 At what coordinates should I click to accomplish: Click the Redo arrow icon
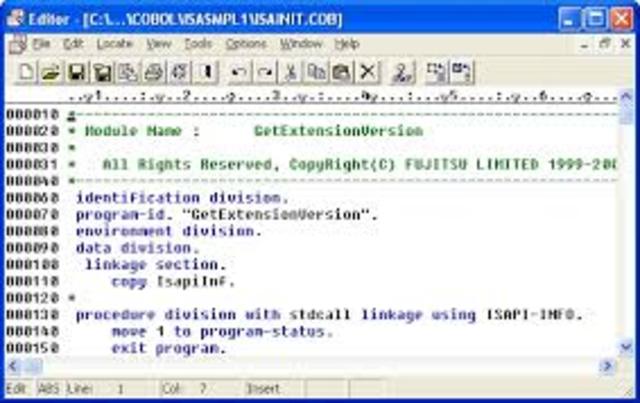point(264,73)
